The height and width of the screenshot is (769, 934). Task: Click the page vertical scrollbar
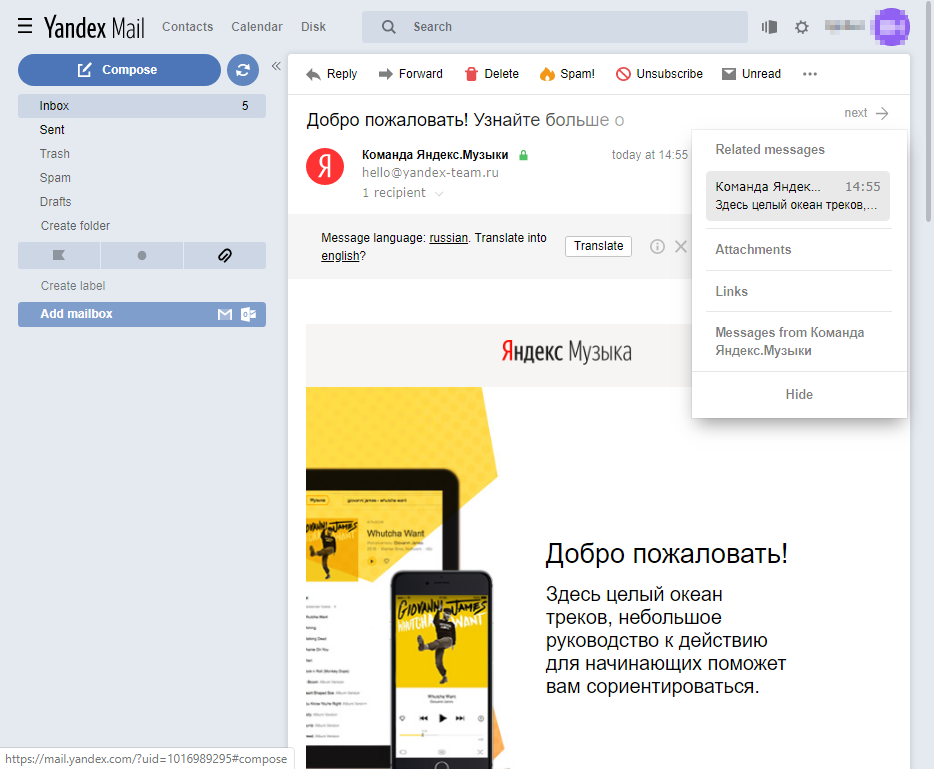click(x=929, y=110)
